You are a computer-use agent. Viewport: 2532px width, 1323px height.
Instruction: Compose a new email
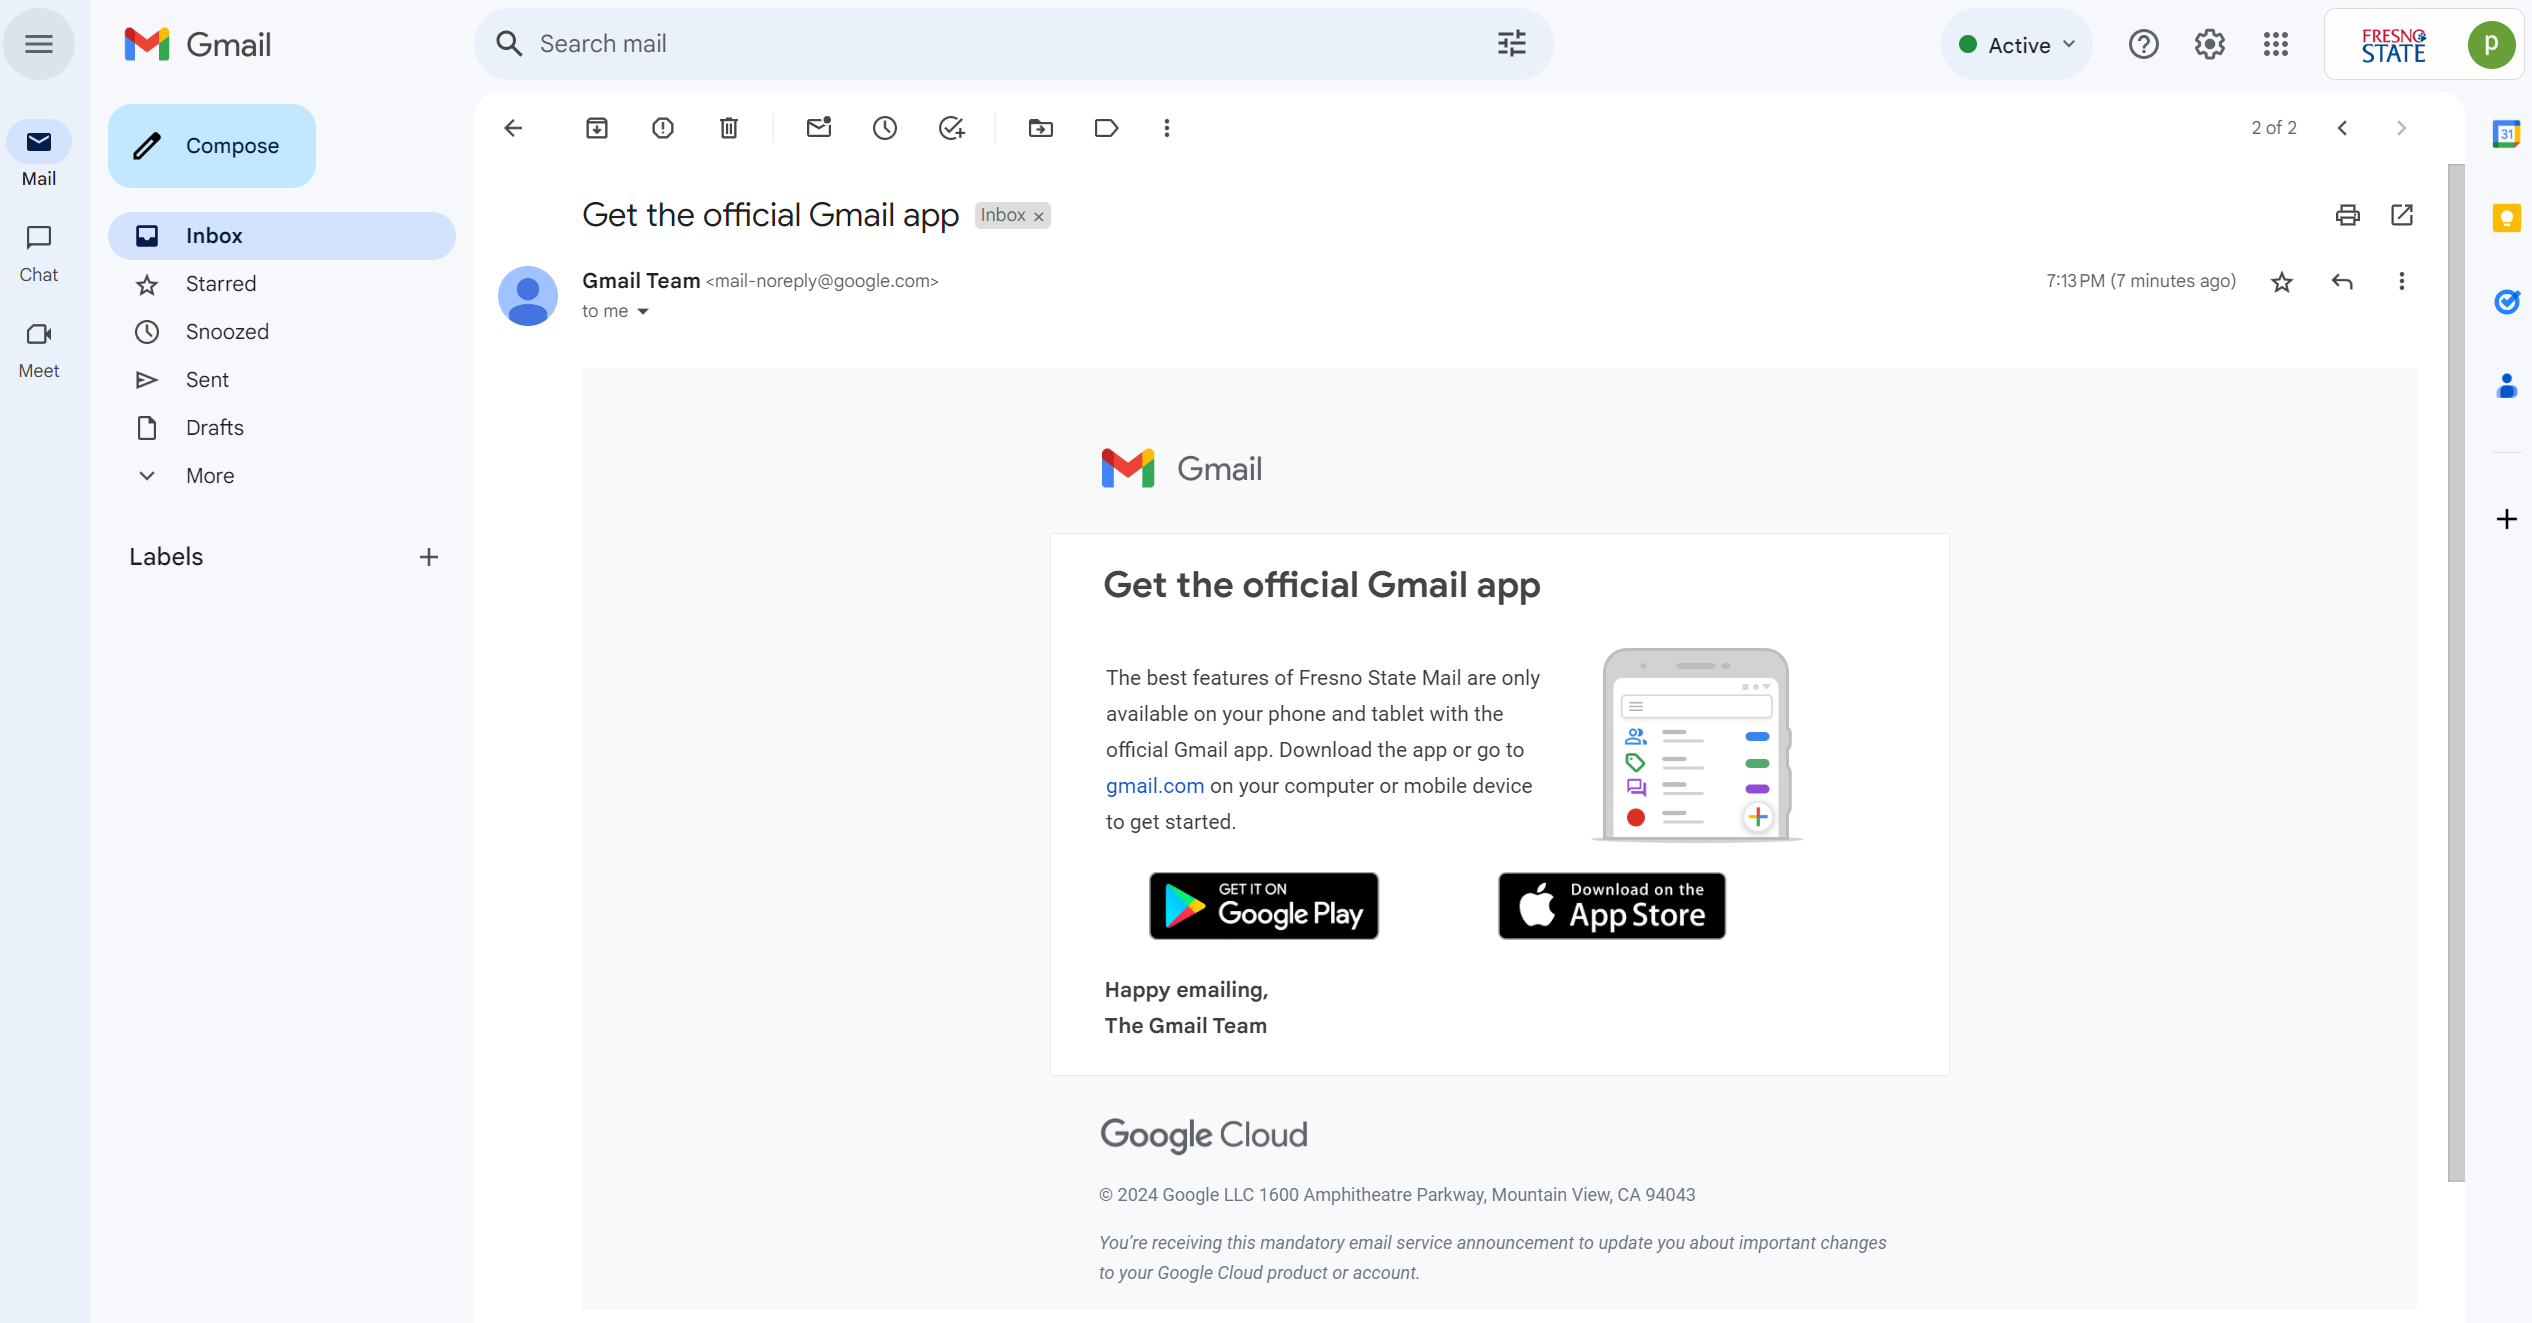(x=212, y=146)
